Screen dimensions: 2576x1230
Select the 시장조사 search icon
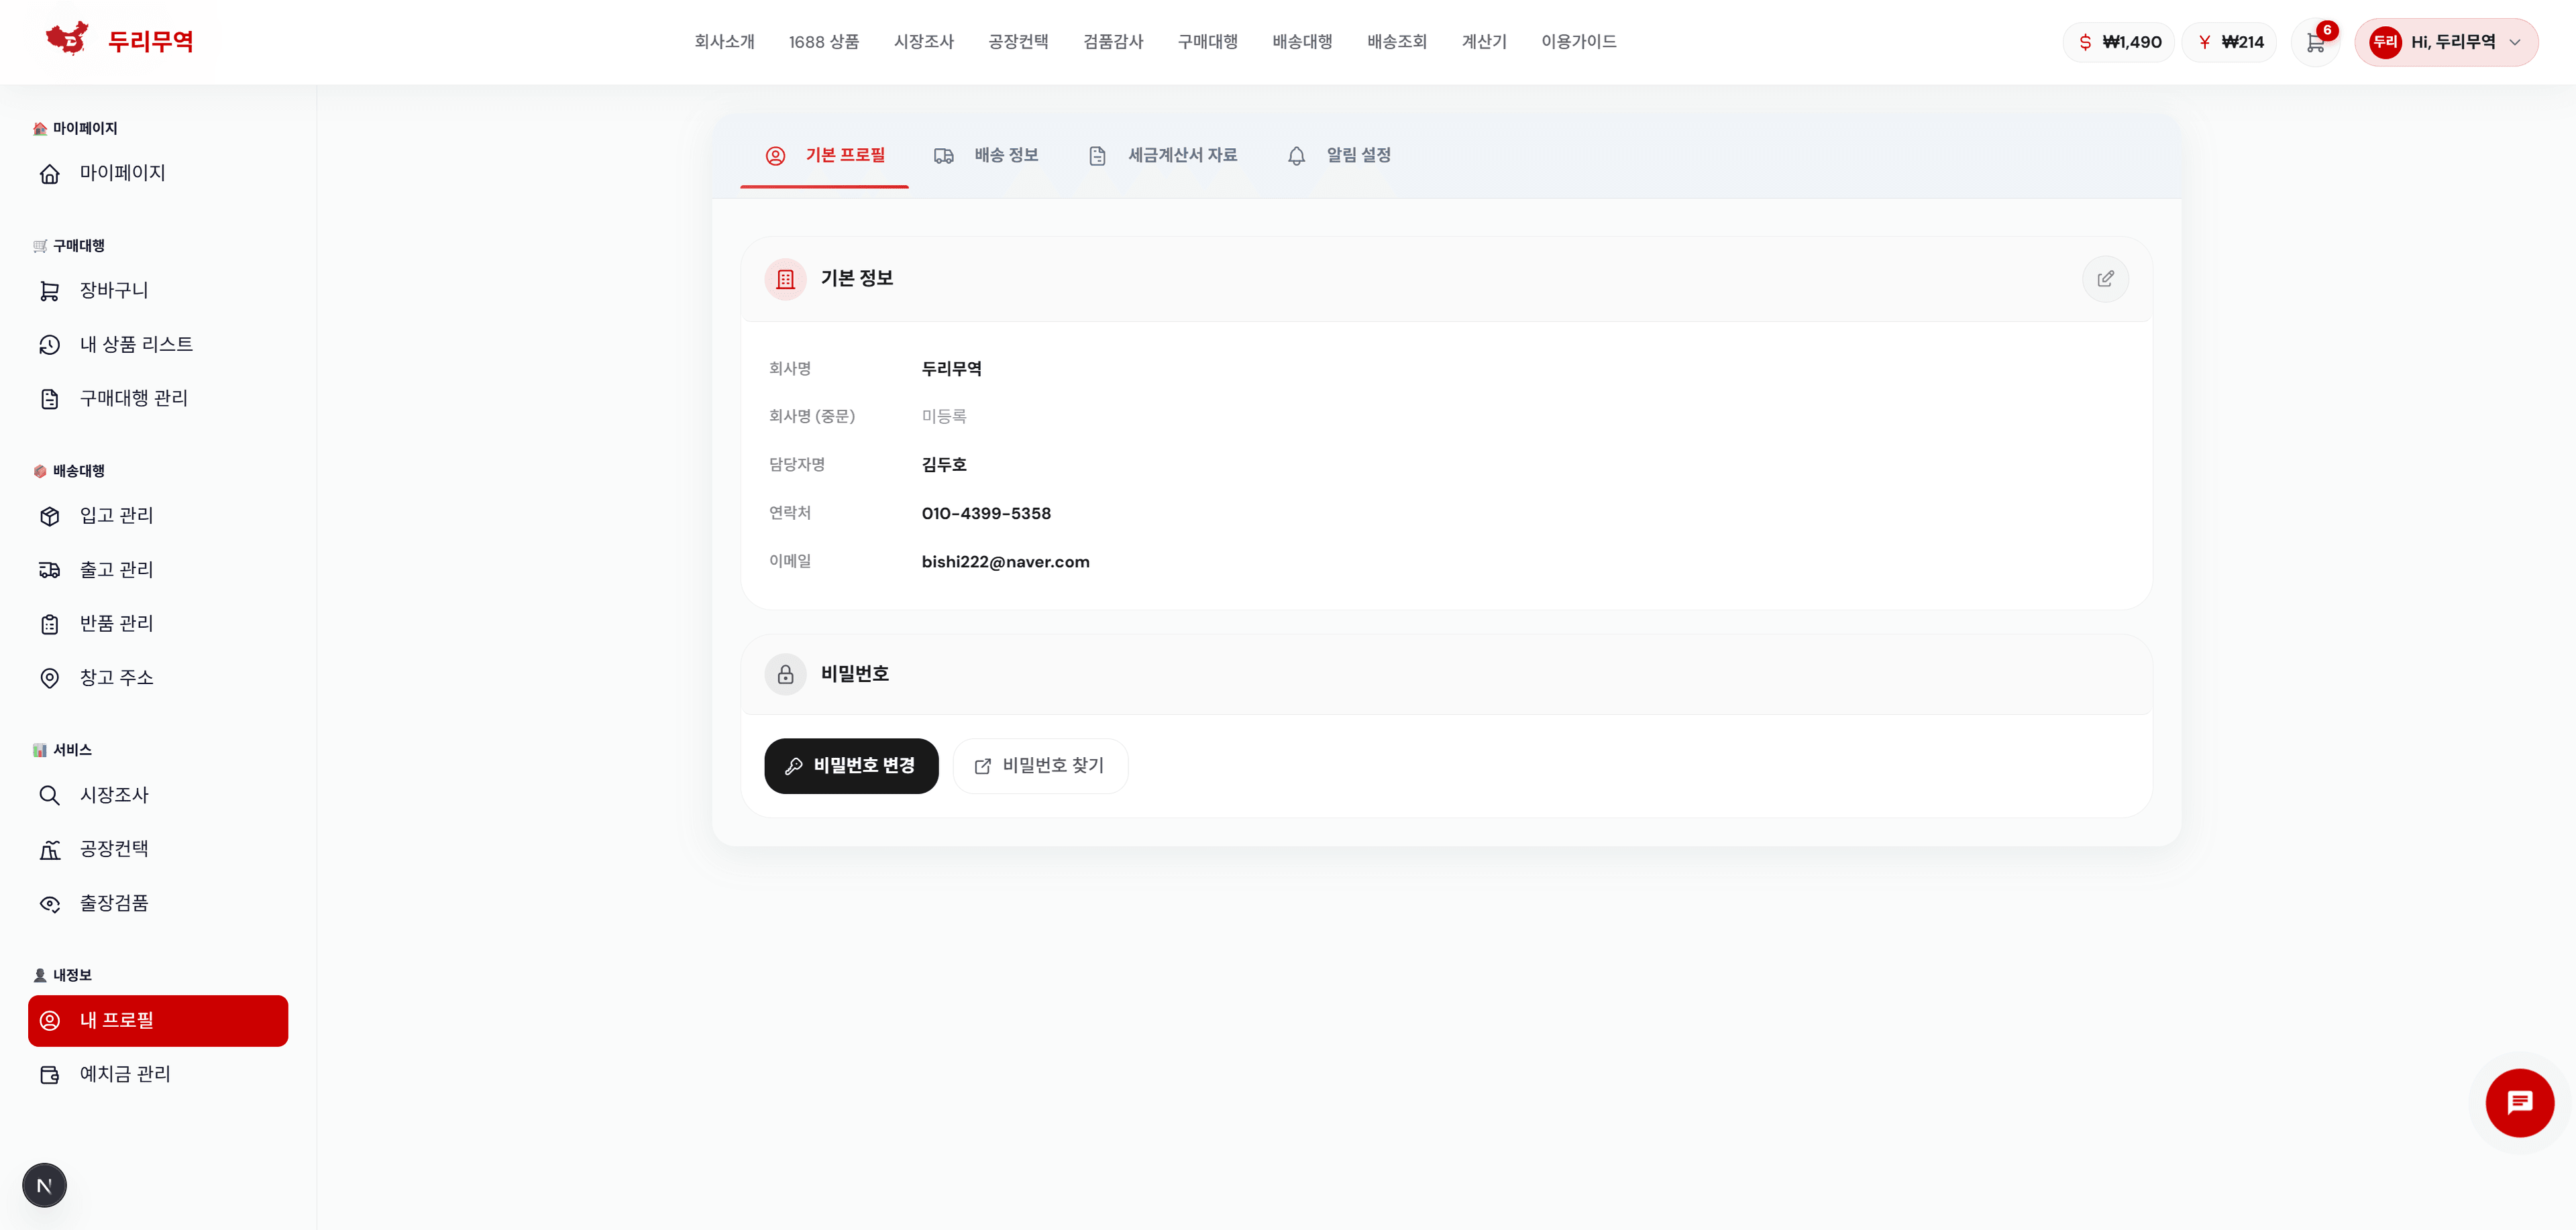coord(50,795)
